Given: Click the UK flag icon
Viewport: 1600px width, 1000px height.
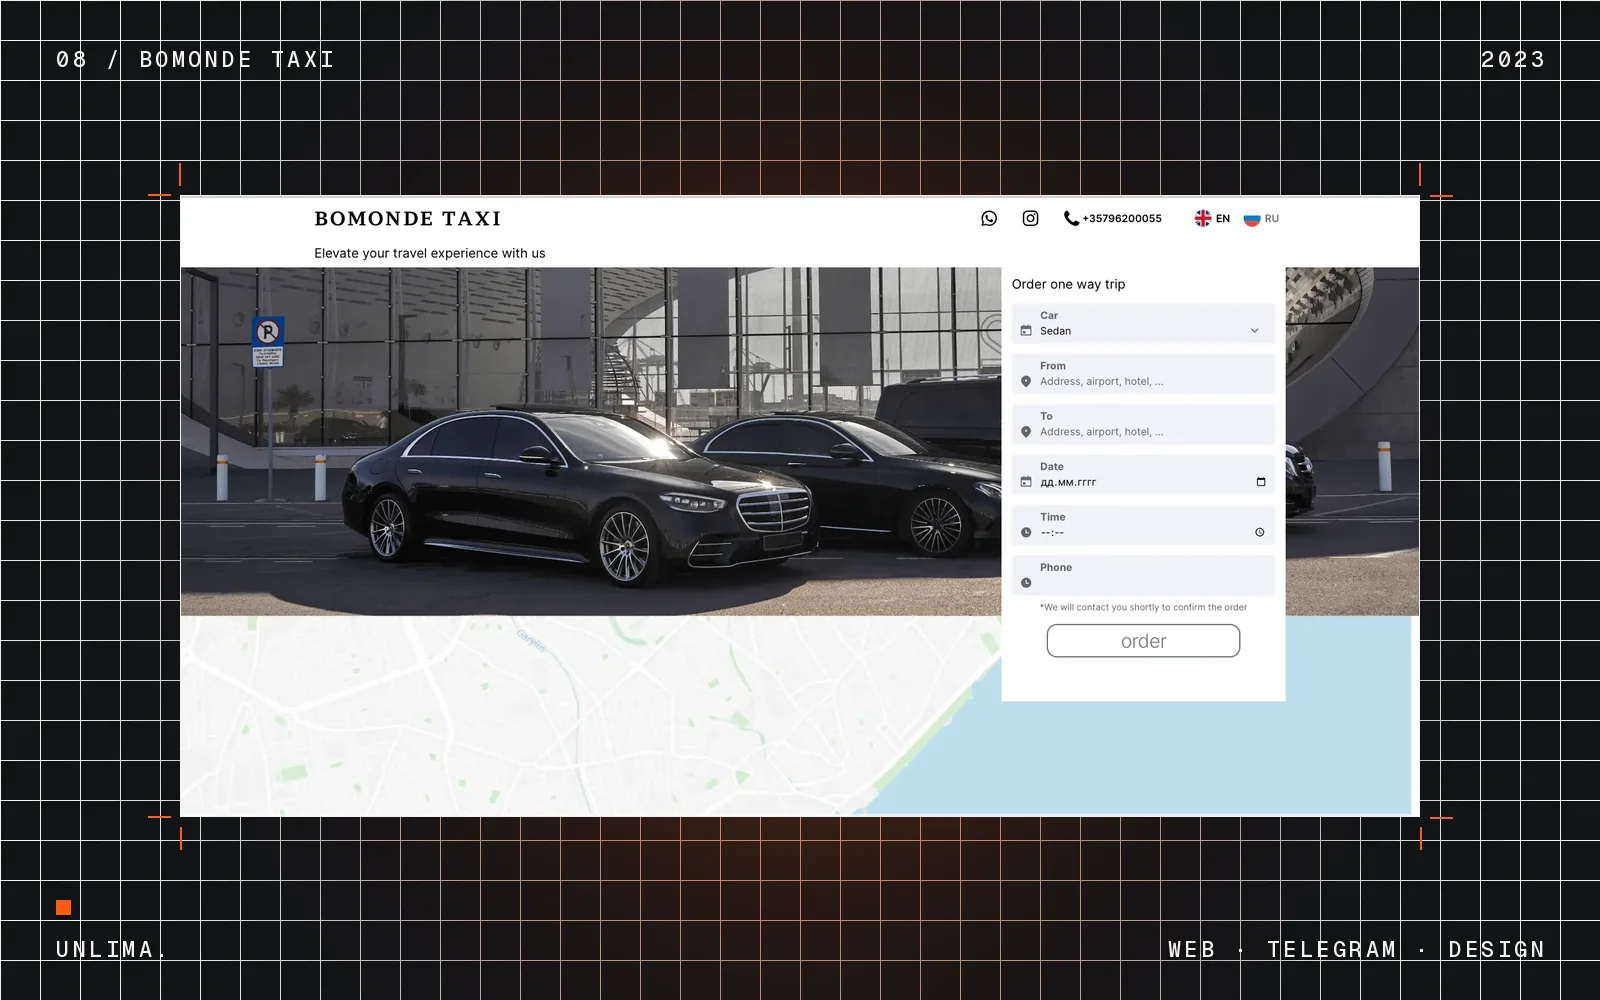Looking at the screenshot, I should (x=1203, y=218).
